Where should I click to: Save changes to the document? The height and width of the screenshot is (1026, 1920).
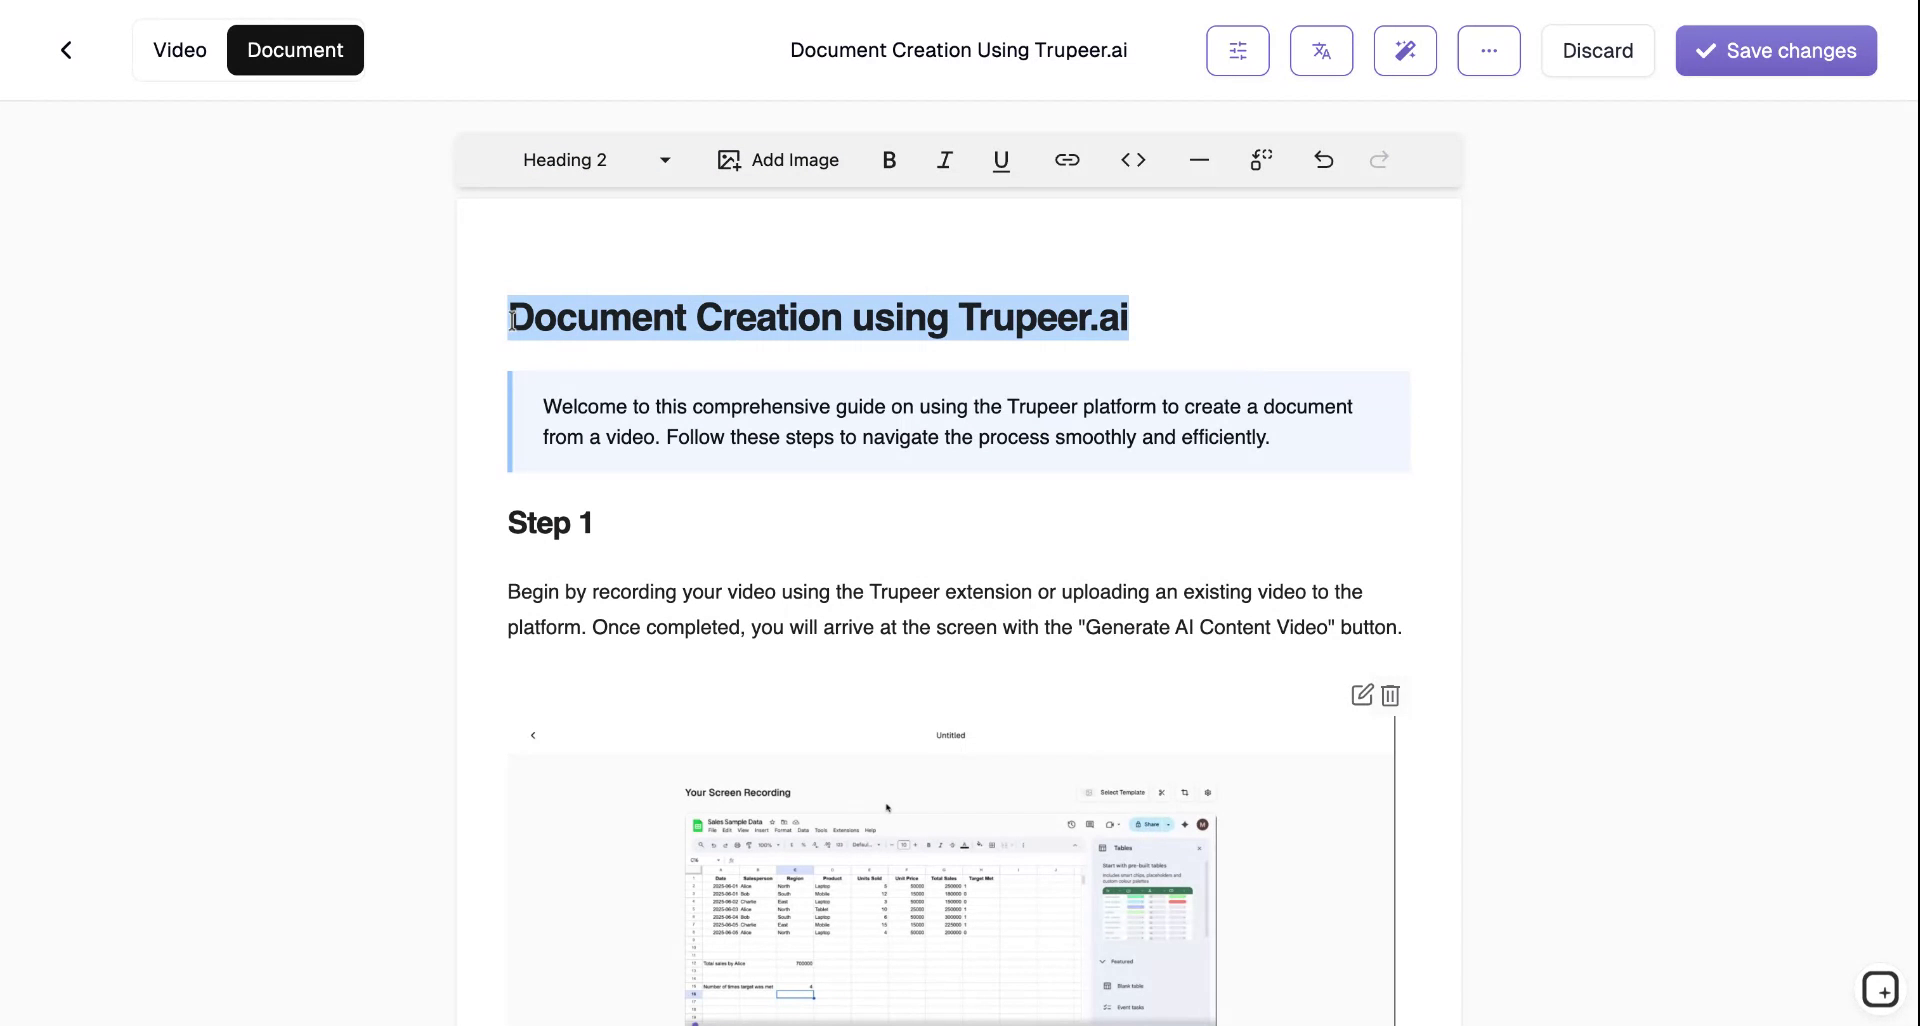pos(1775,50)
